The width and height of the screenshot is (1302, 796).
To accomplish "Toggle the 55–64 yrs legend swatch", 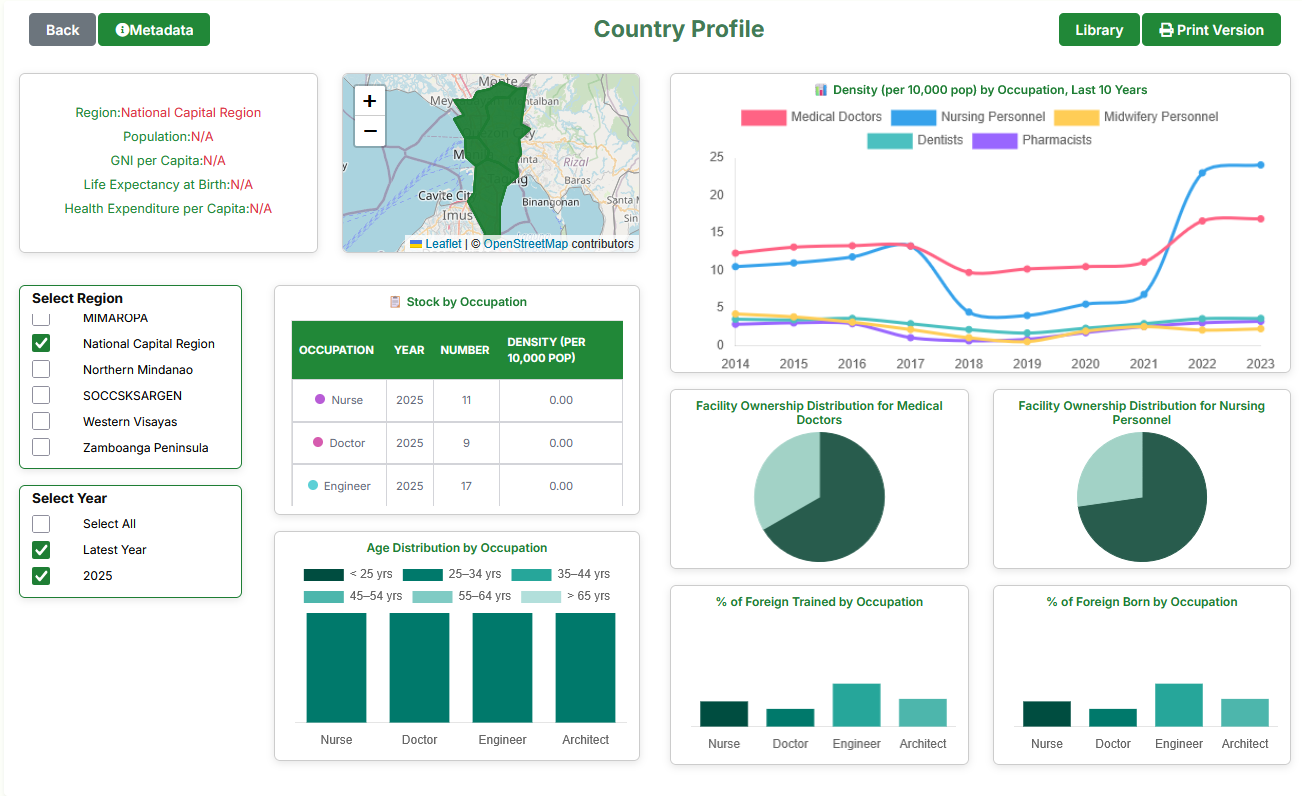I will tap(432, 596).
